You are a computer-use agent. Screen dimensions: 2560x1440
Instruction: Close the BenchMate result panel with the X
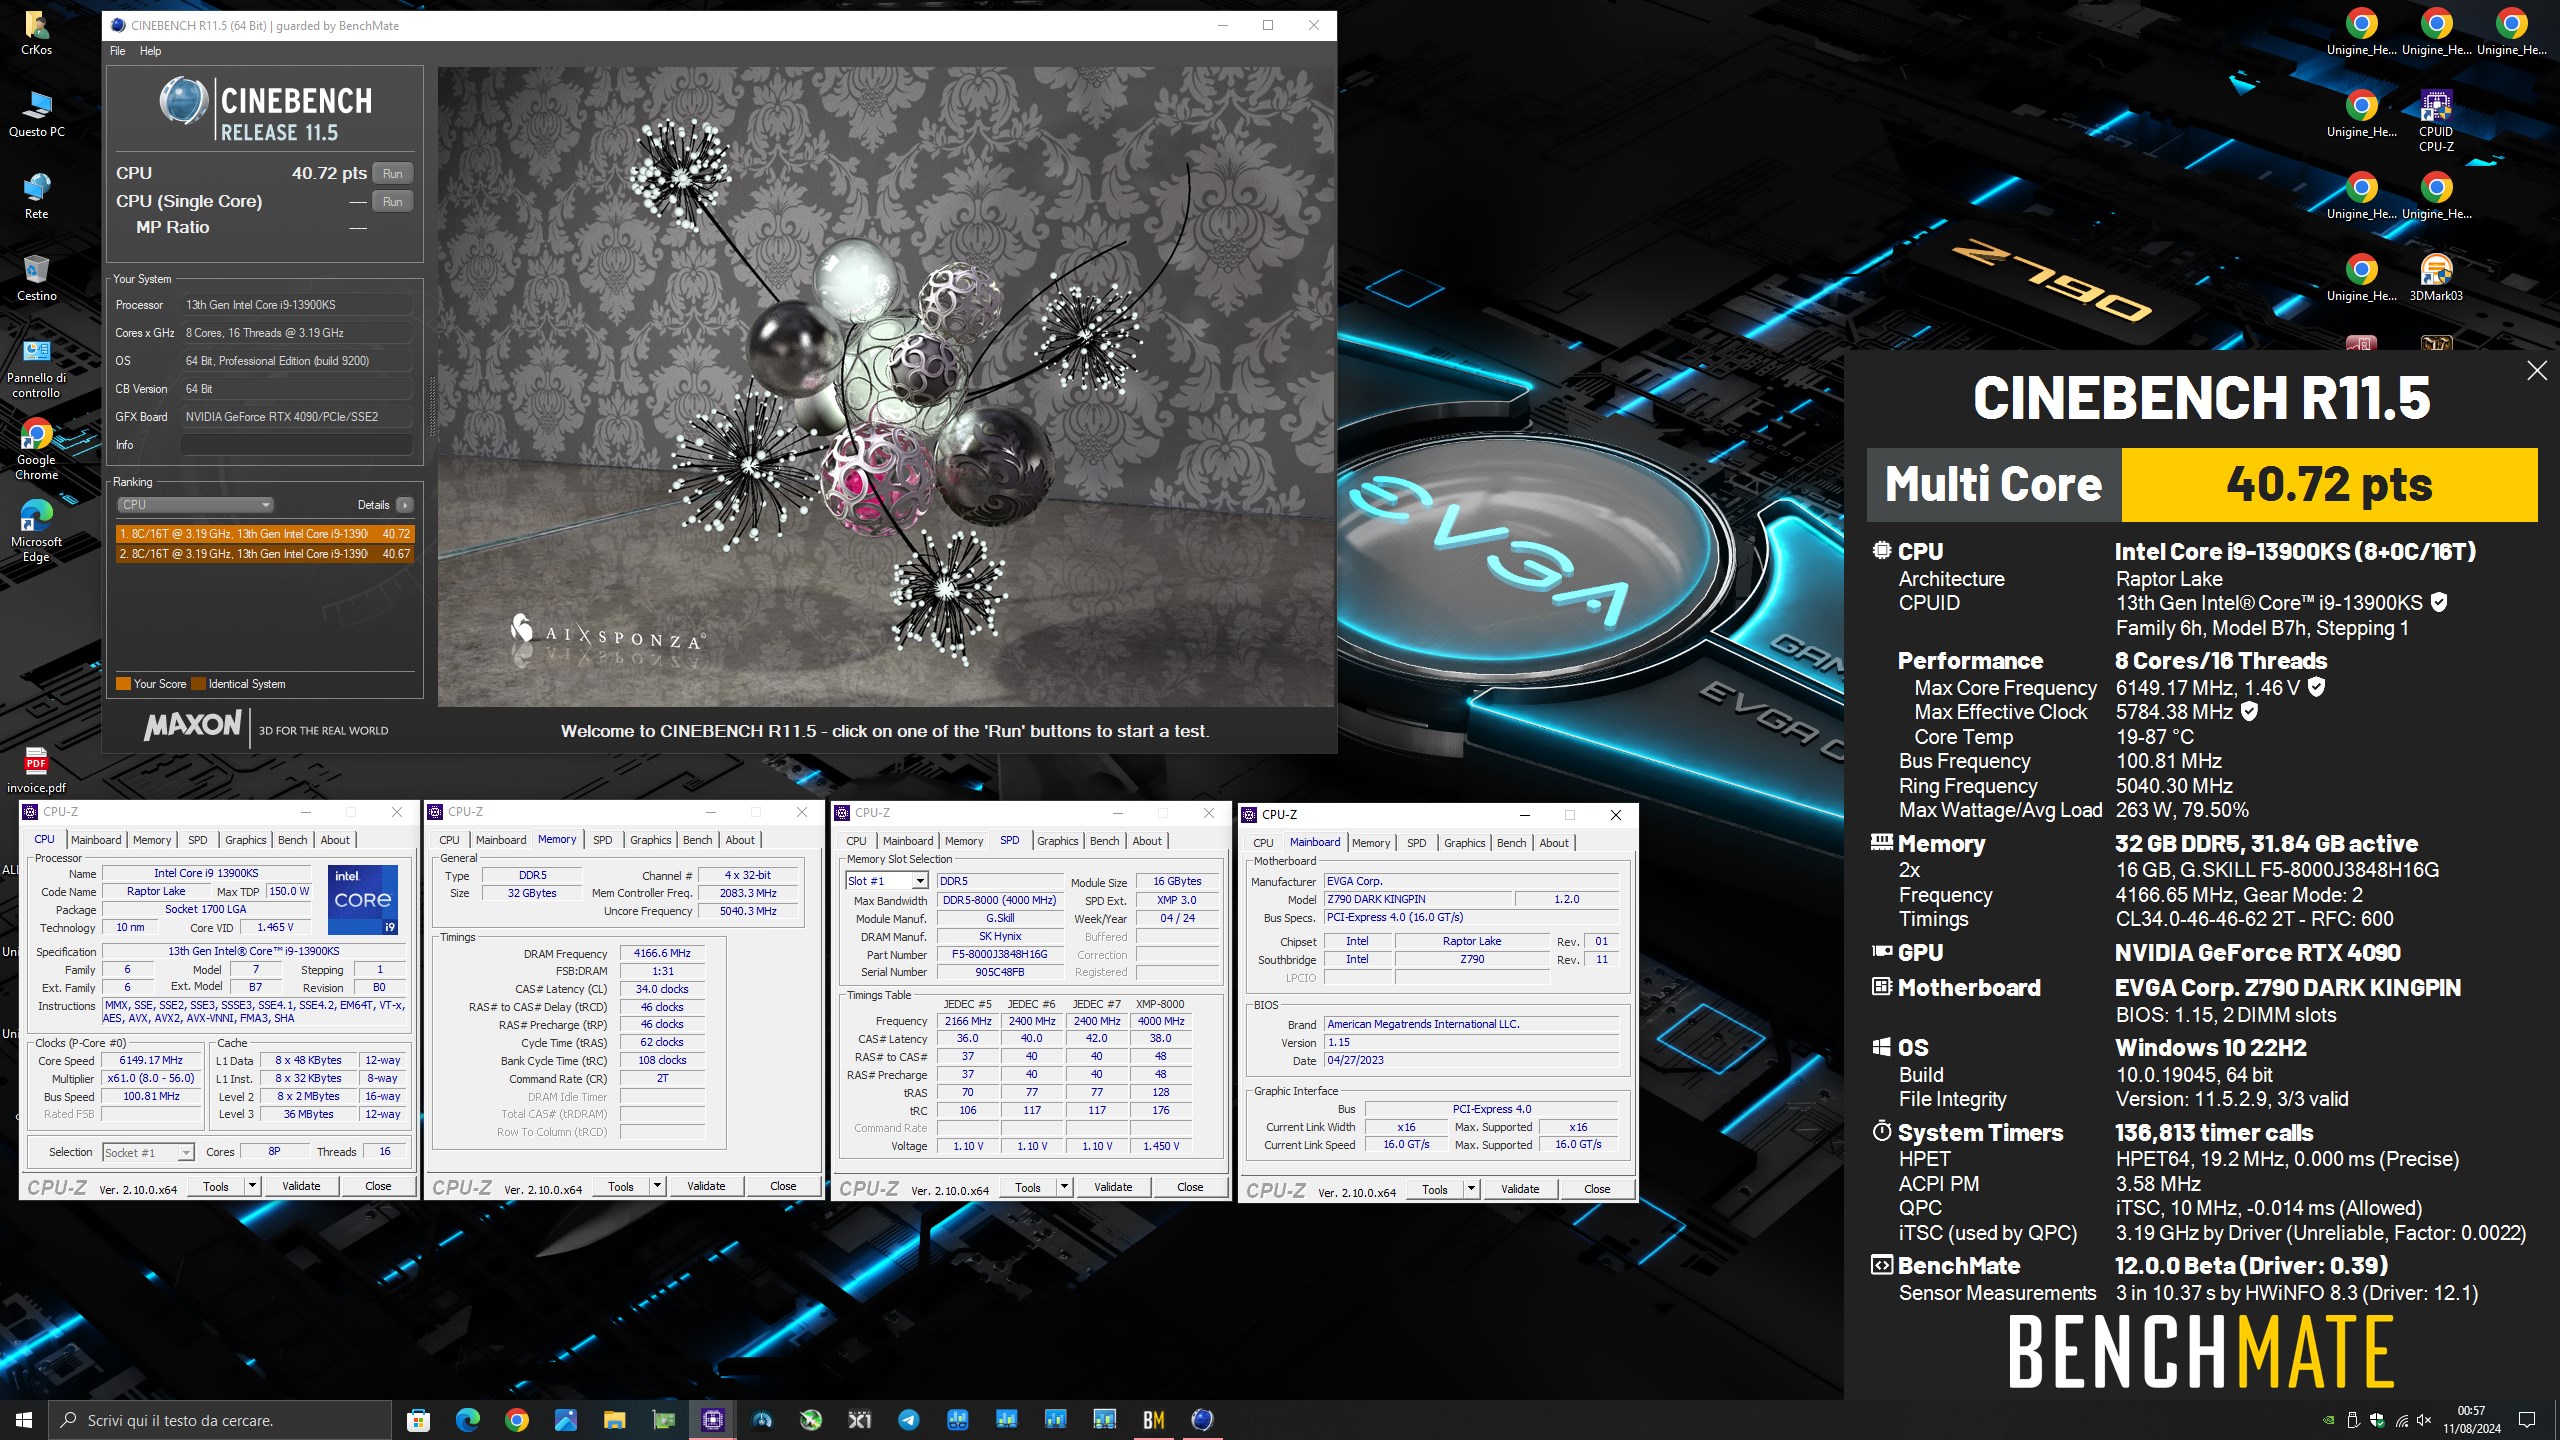(x=2537, y=371)
